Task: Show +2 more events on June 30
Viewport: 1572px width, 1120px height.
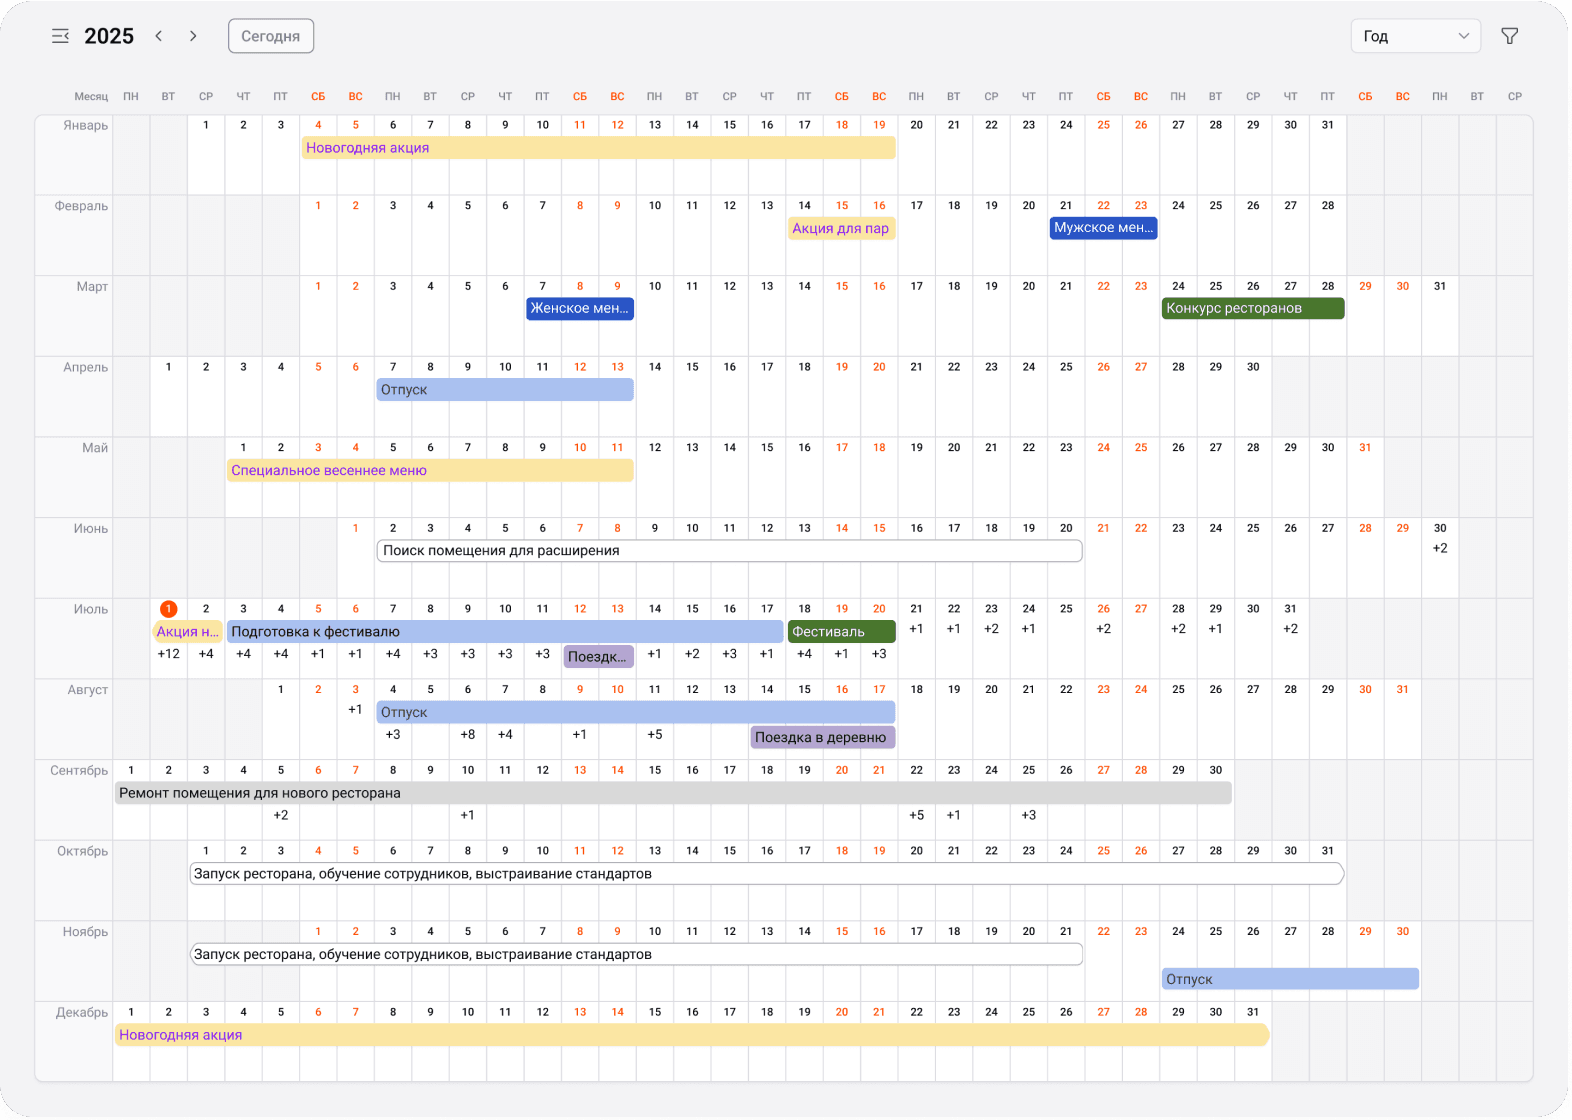Action: point(1439,549)
